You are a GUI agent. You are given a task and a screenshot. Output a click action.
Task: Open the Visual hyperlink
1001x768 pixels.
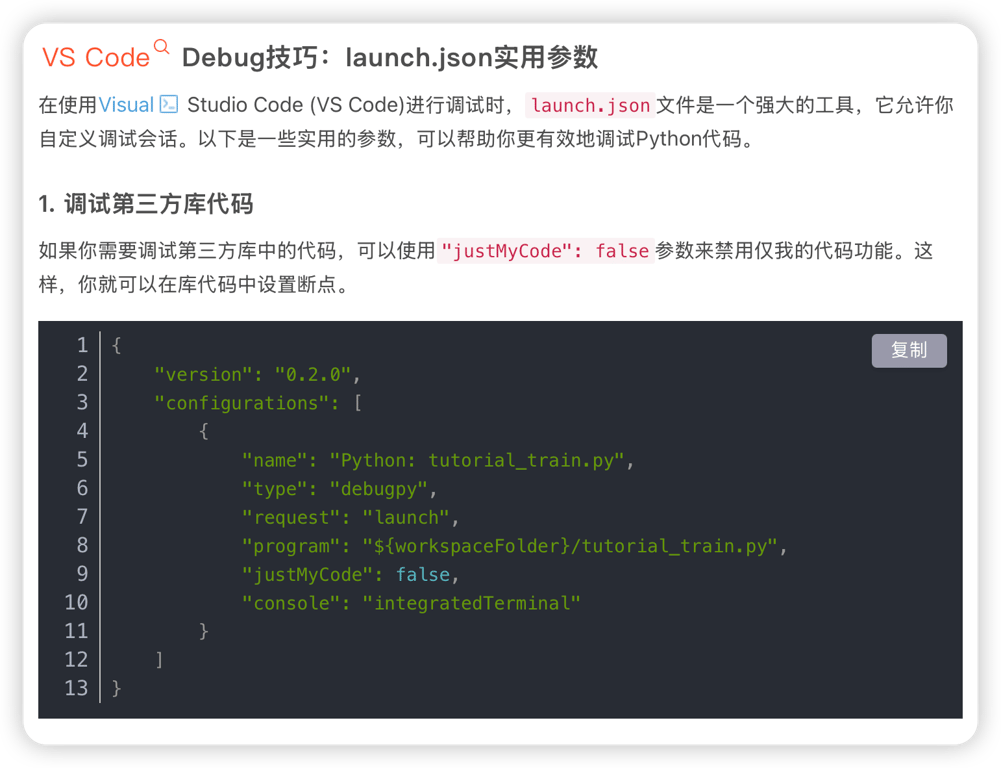point(126,105)
